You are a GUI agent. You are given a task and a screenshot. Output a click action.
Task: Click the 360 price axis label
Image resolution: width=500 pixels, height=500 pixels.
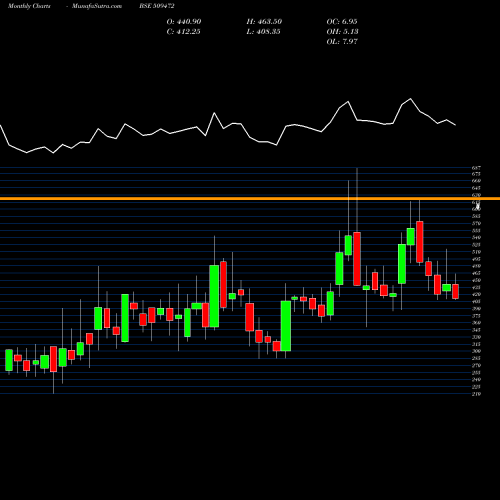pyautogui.click(x=476, y=323)
